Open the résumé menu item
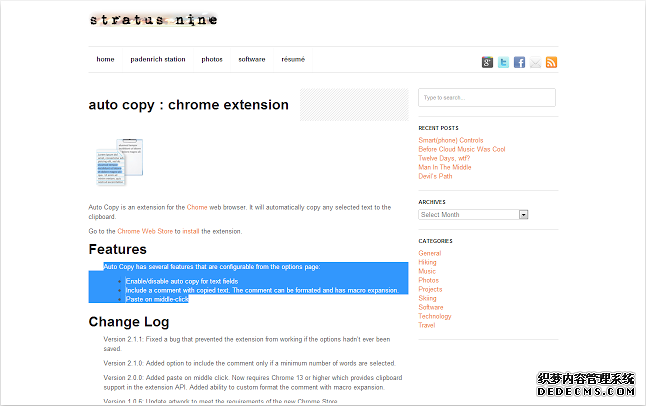This screenshot has width=646, height=406. (x=293, y=59)
